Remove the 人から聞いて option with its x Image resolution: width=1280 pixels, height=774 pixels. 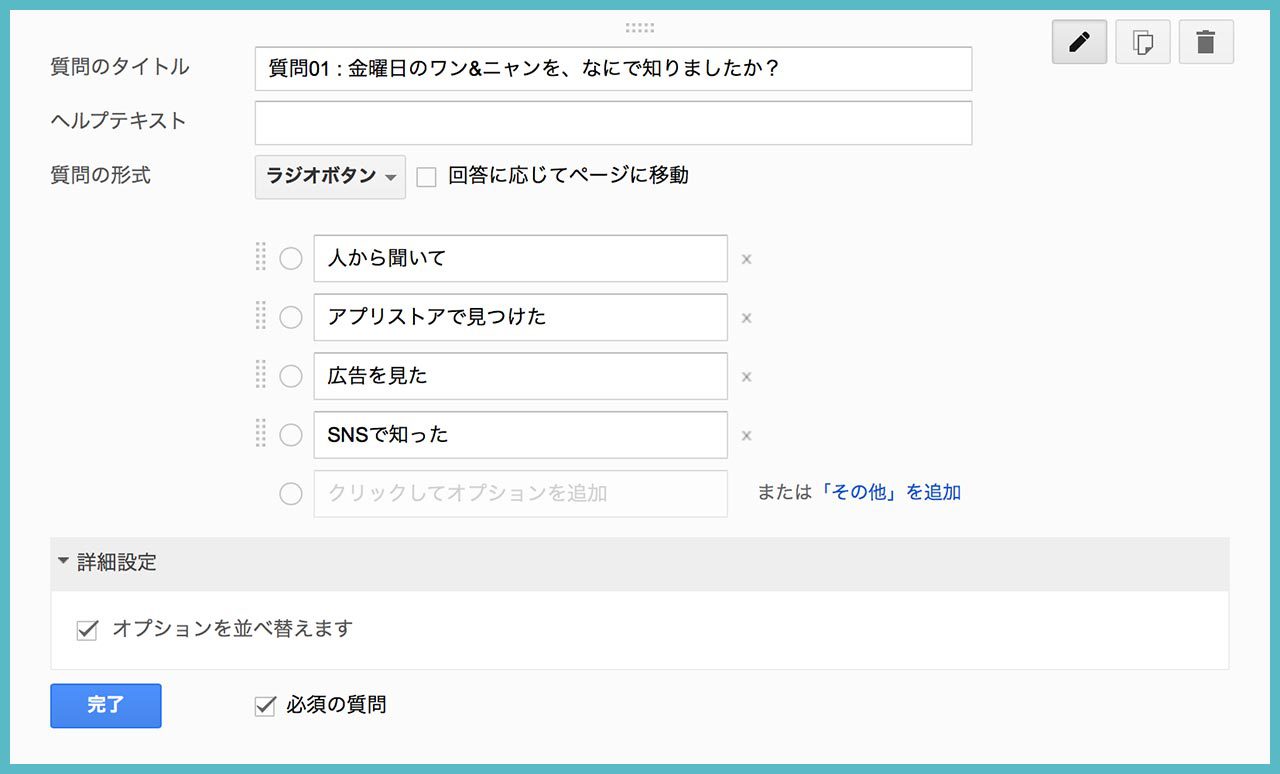[x=746, y=259]
